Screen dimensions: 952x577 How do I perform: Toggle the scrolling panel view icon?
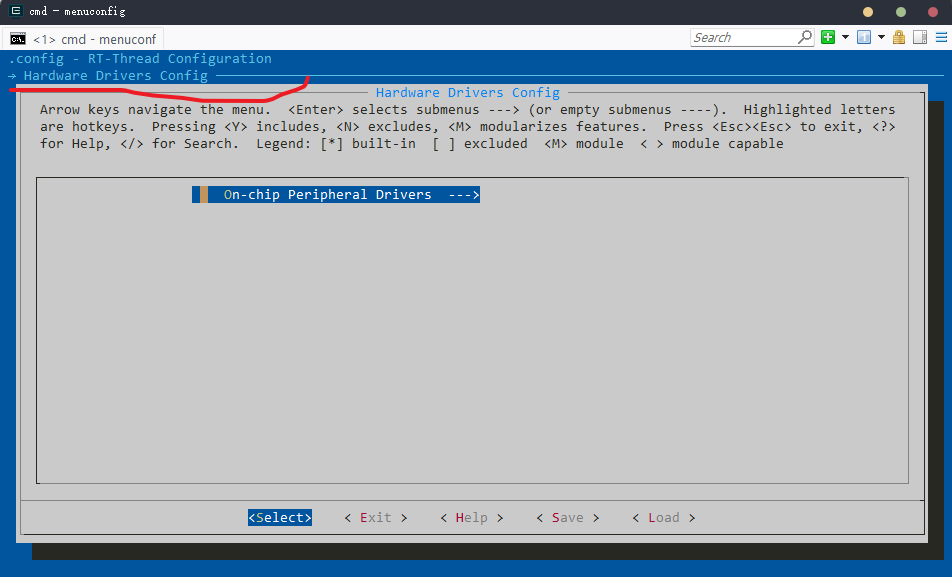[x=920, y=37]
